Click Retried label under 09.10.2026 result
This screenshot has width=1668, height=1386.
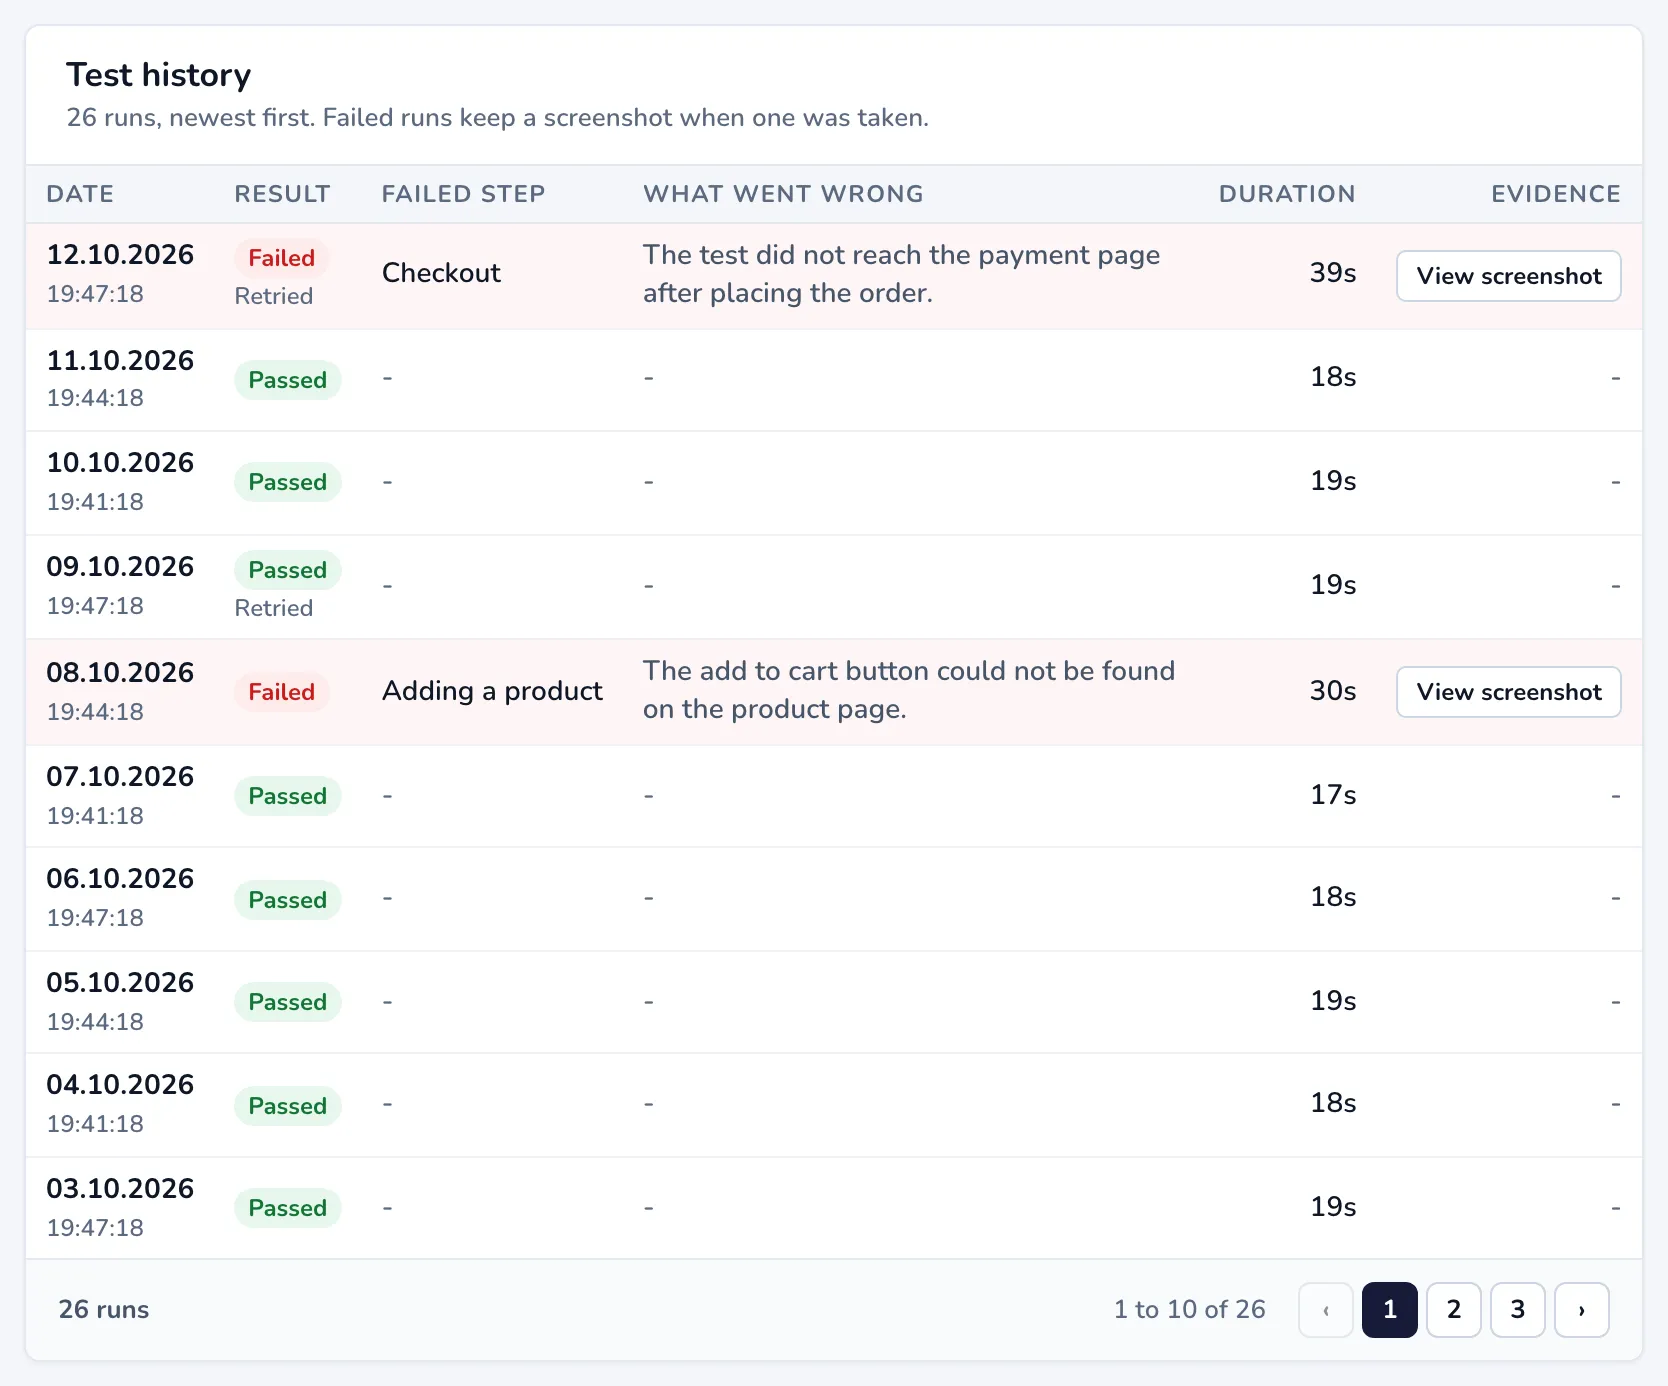click(x=273, y=608)
